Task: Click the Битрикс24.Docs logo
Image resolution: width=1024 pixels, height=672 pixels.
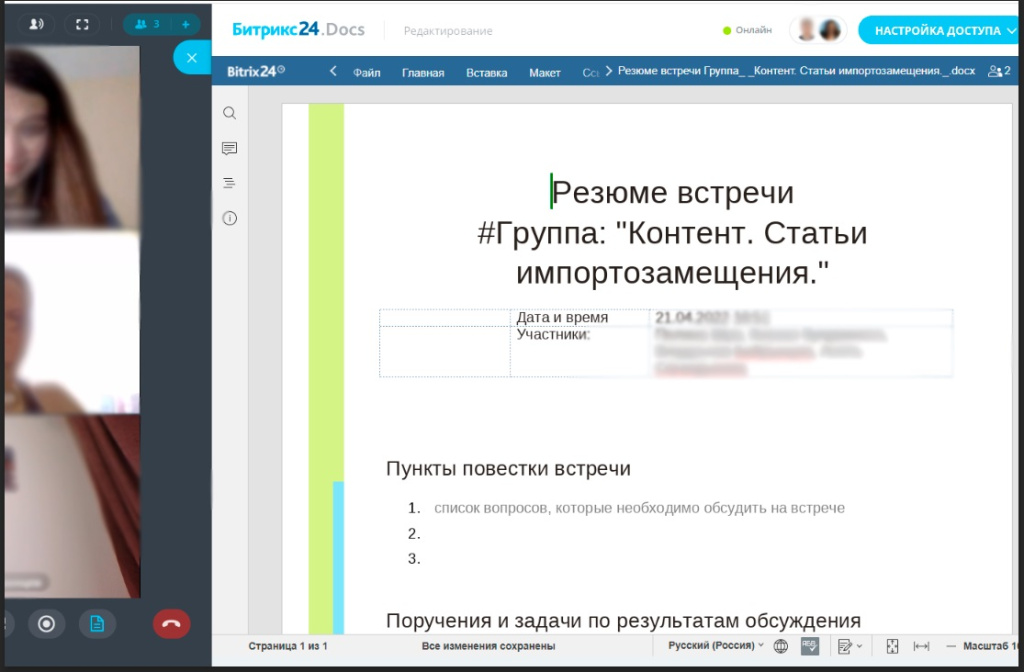Action: point(298,29)
